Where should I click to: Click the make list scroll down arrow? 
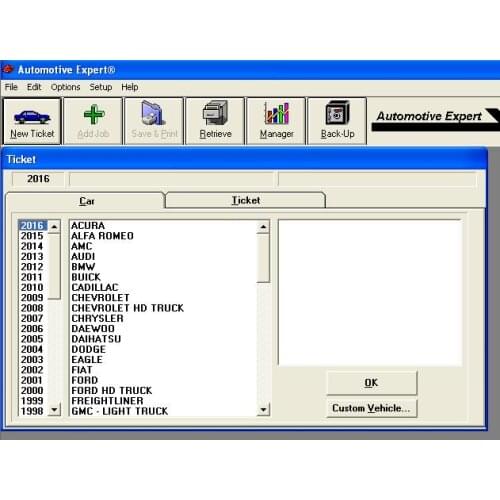tap(263, 409)
